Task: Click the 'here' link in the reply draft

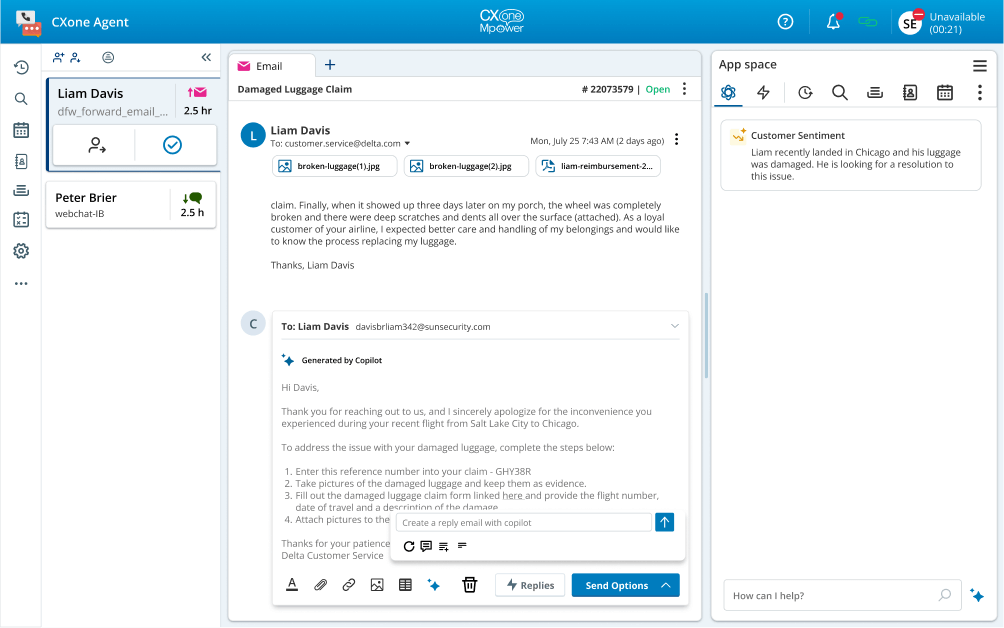Action: (x=512, y=495)
